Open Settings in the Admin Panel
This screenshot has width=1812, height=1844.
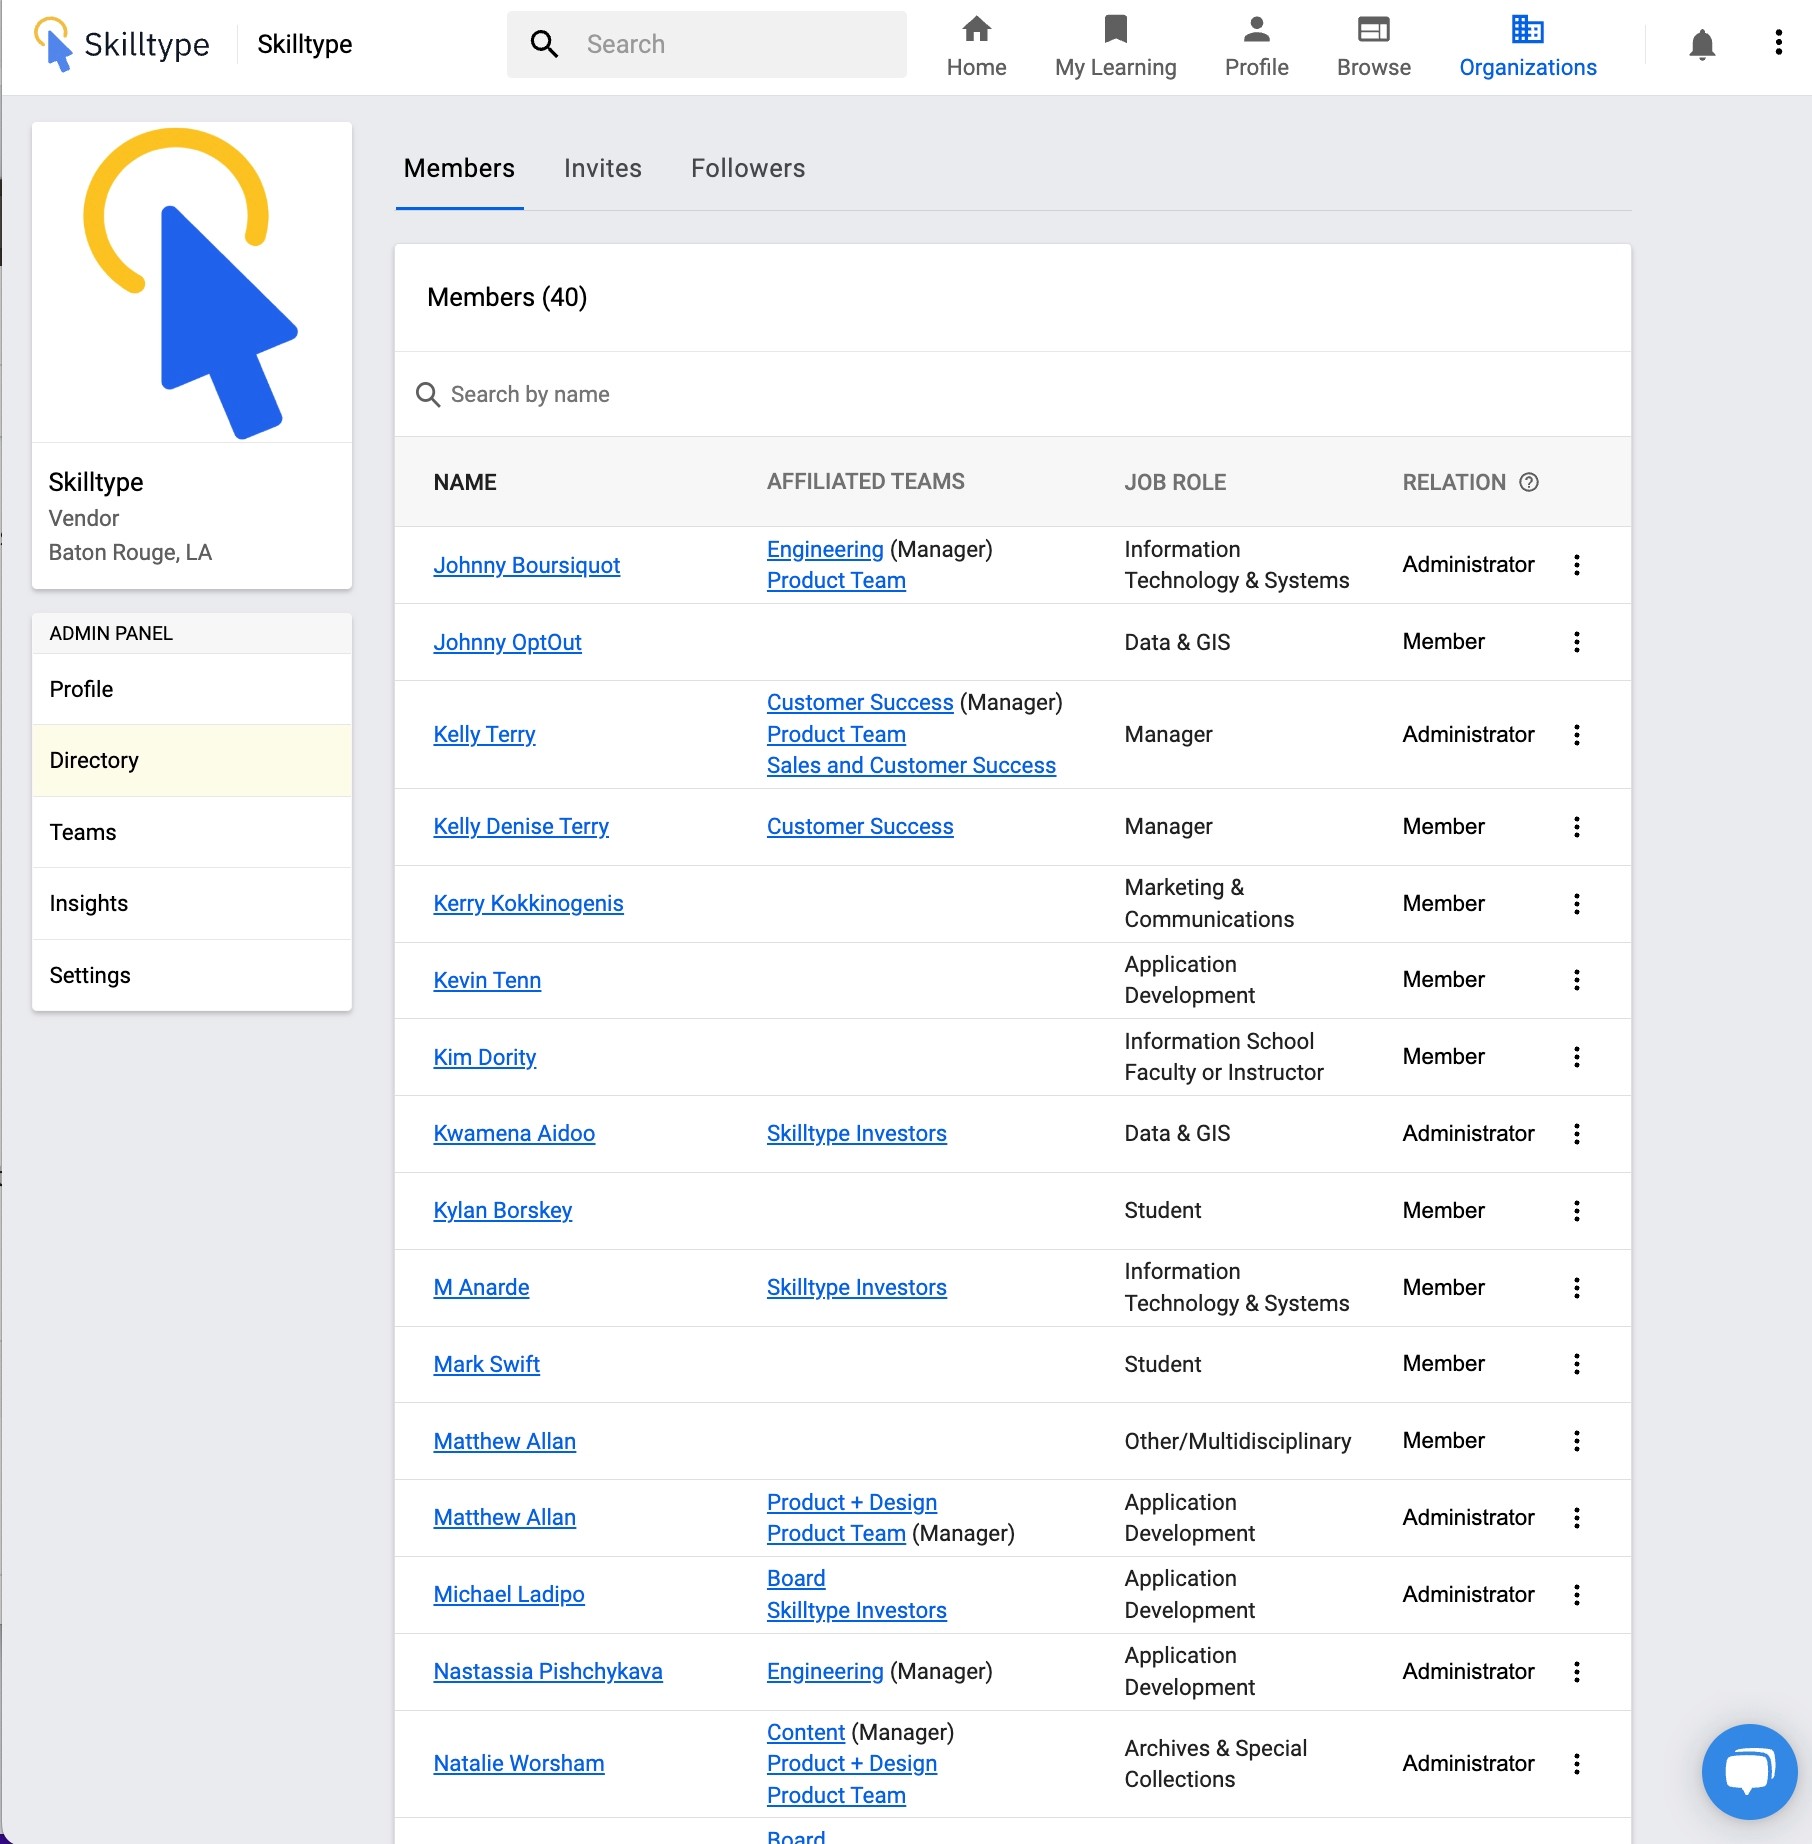[192, 975]
